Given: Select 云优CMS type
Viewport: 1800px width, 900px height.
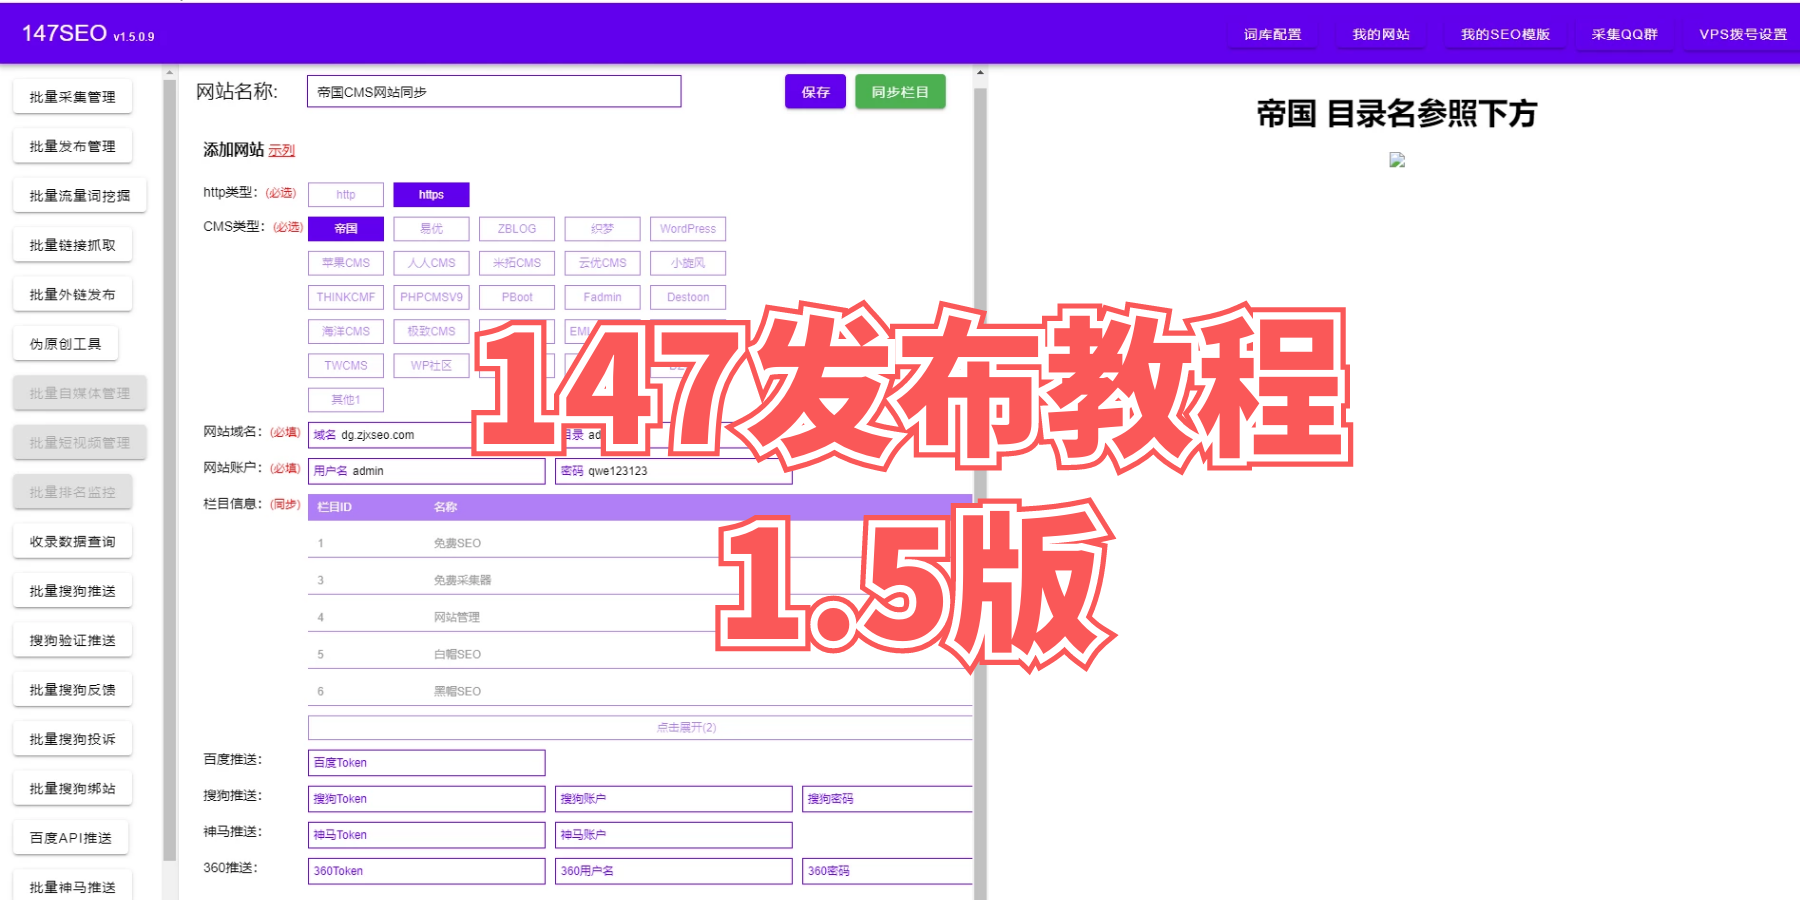Looking at the screenshot, I should tap(602, 263).
